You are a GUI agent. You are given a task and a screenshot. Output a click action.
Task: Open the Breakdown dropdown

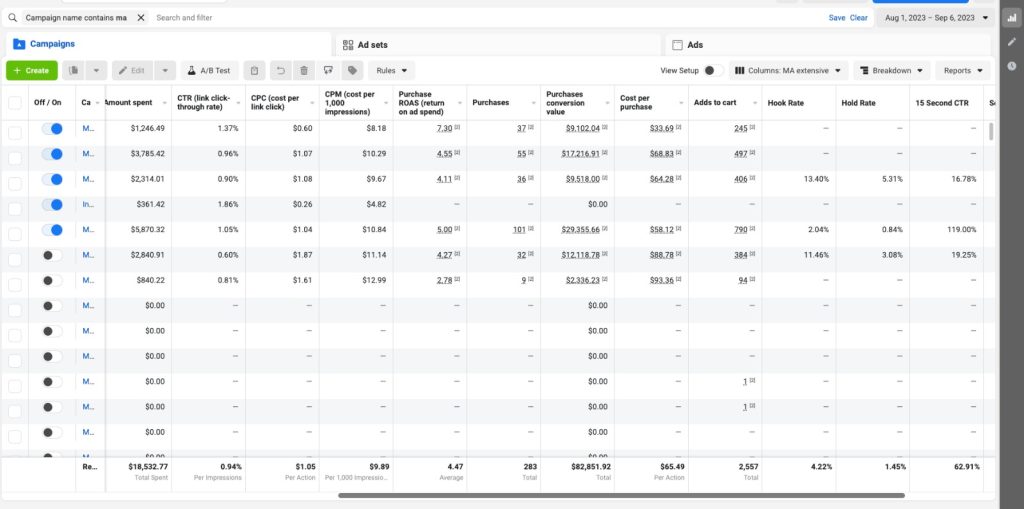[x=892, y=71]
